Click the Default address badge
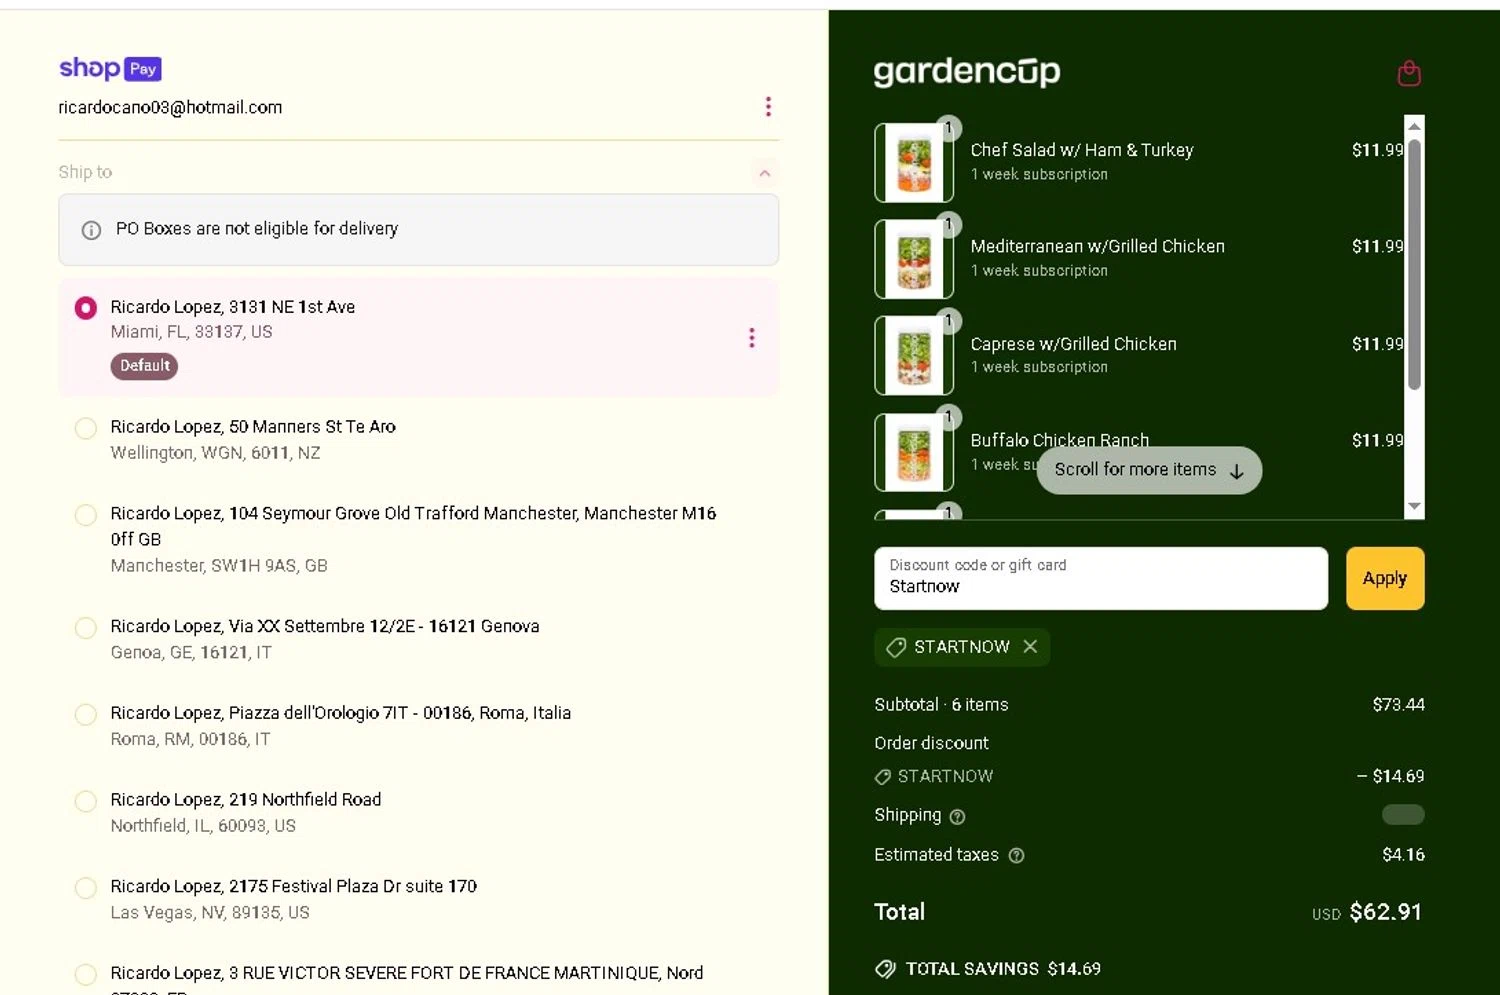This screenshot has width=1500, height=995. pos(144,366)
